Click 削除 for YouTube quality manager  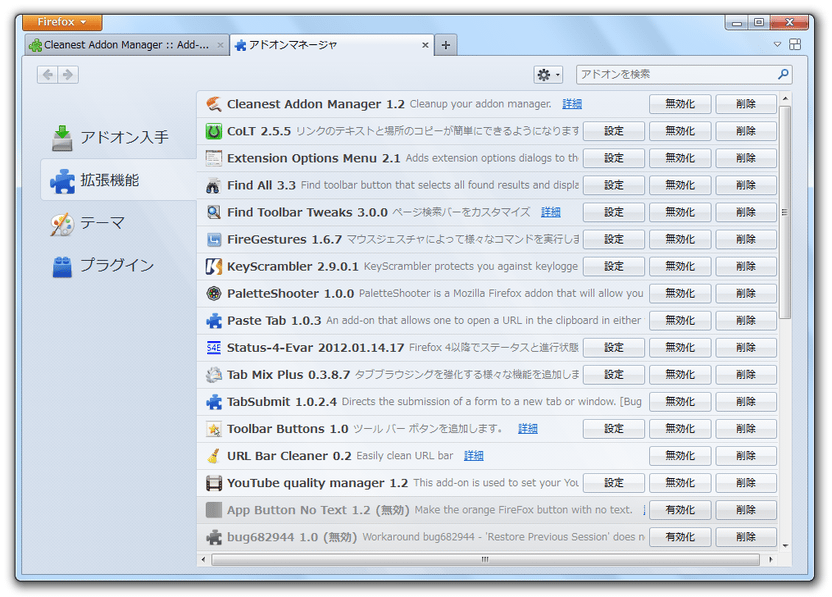(x=746, y=483)
